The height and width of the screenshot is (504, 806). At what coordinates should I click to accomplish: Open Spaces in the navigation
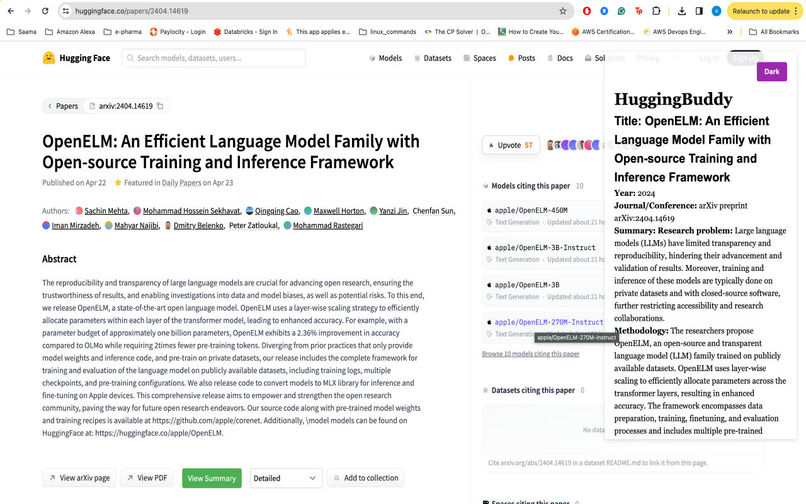[480, 58]
